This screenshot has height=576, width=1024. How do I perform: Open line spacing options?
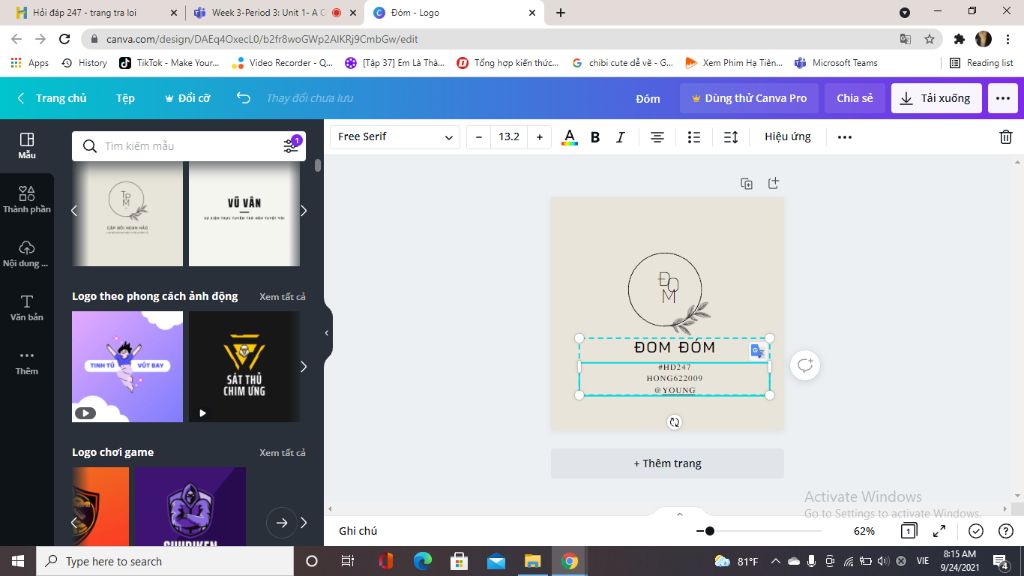[x=731, y=136]
